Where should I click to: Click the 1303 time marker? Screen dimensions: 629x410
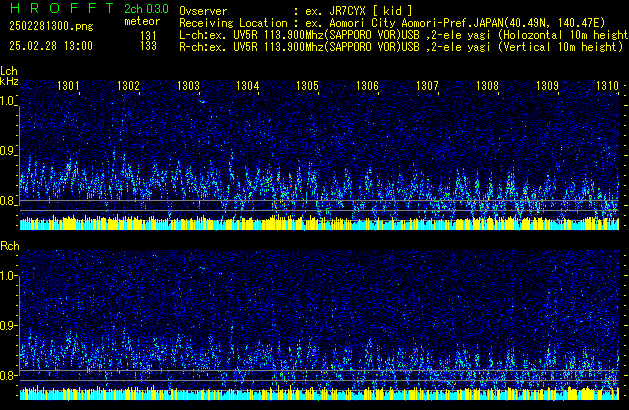coord(188,86)
